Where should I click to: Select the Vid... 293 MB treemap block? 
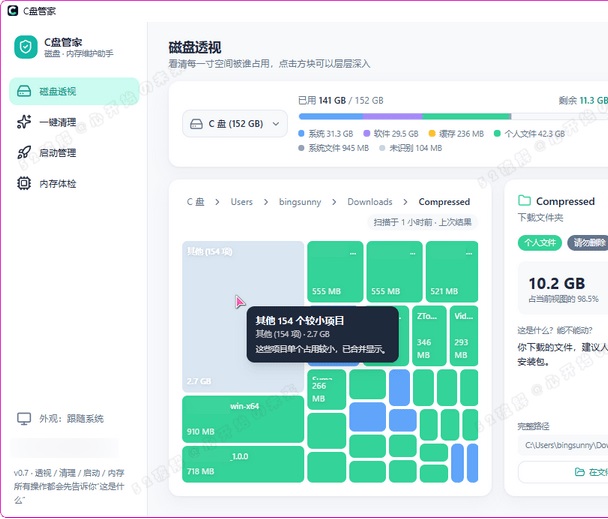click(464, 336)
